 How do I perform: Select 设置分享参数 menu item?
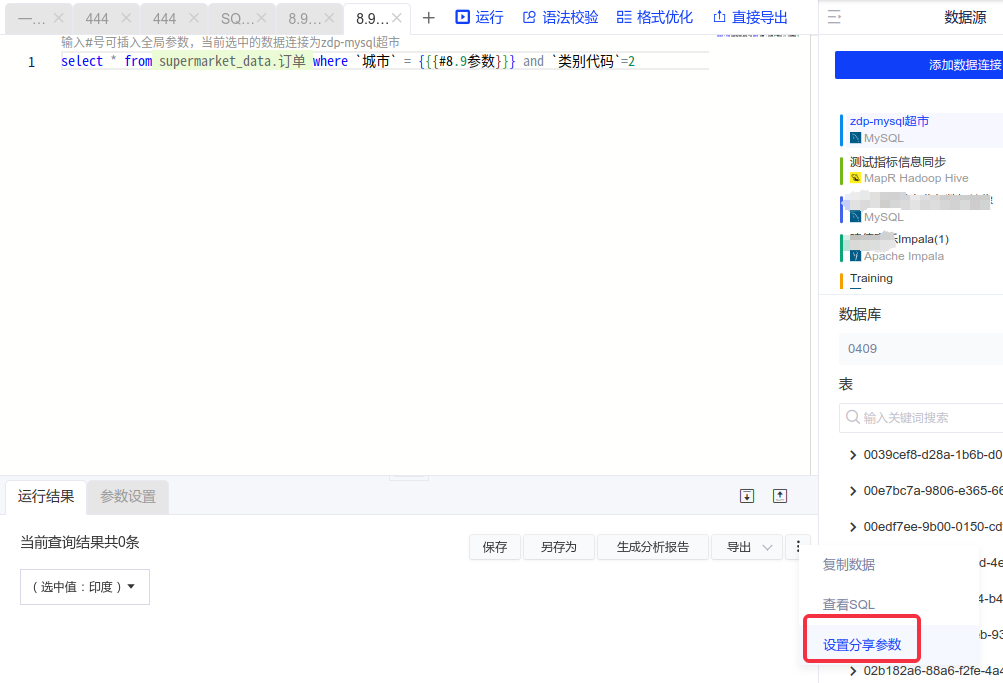point(861,645)
